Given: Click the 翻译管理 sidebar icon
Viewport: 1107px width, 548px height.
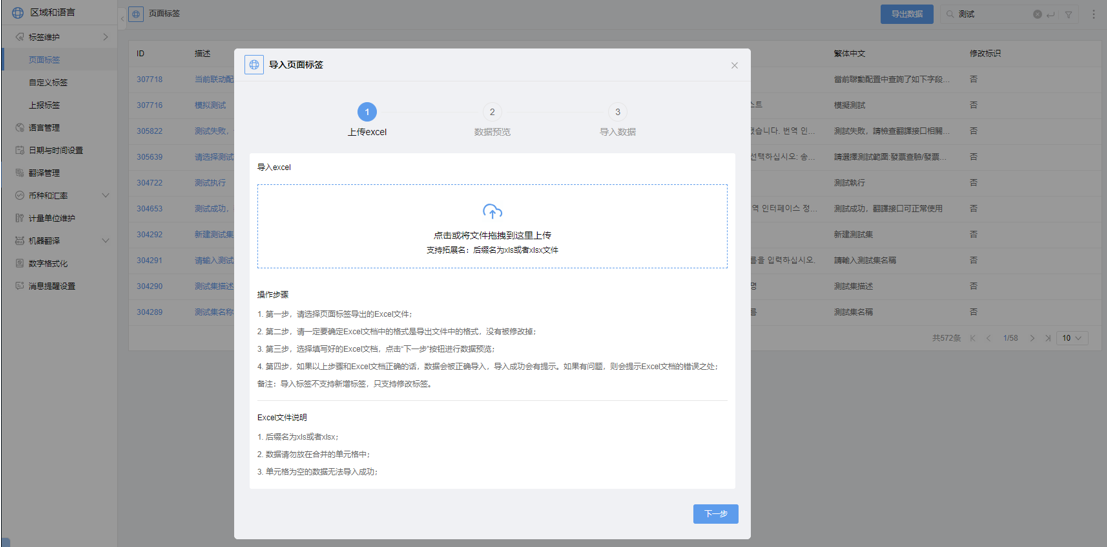Looking at the screenshot, I should click(20, 173).
